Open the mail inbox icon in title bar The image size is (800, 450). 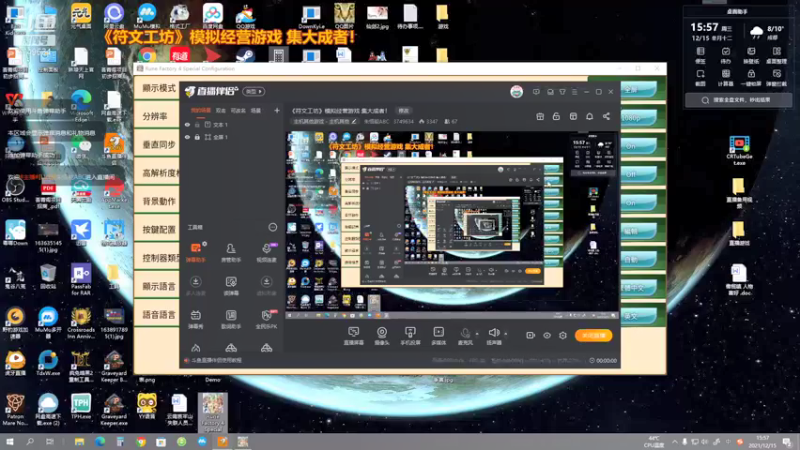[x=550, y=92]
